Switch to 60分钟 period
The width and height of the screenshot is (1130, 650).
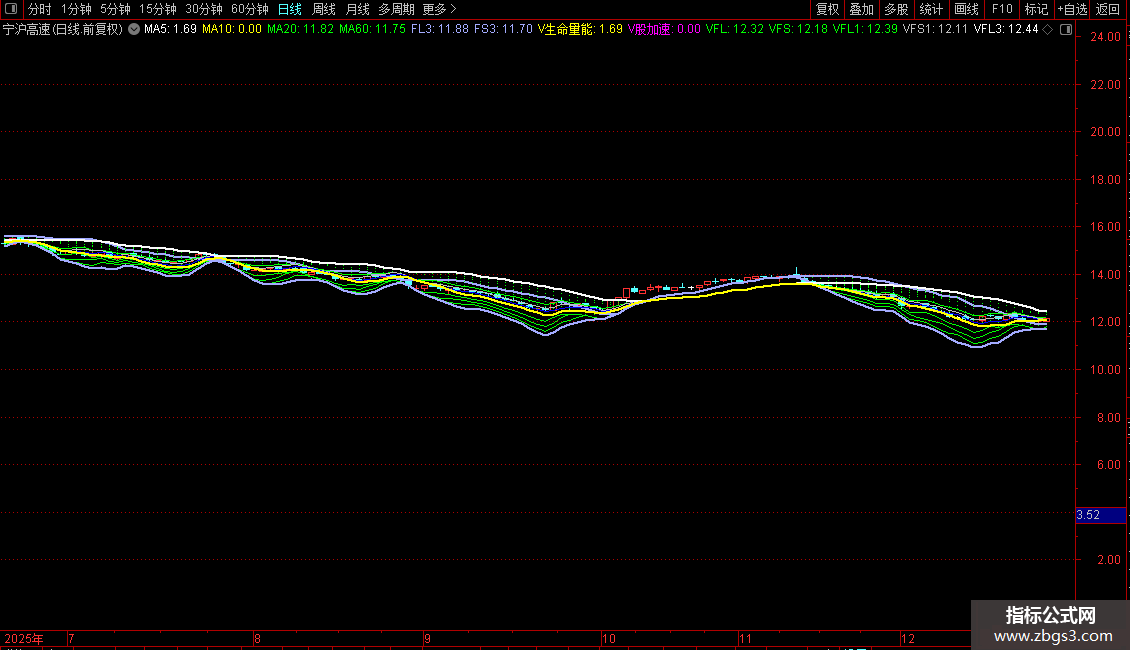click(250, 9)
